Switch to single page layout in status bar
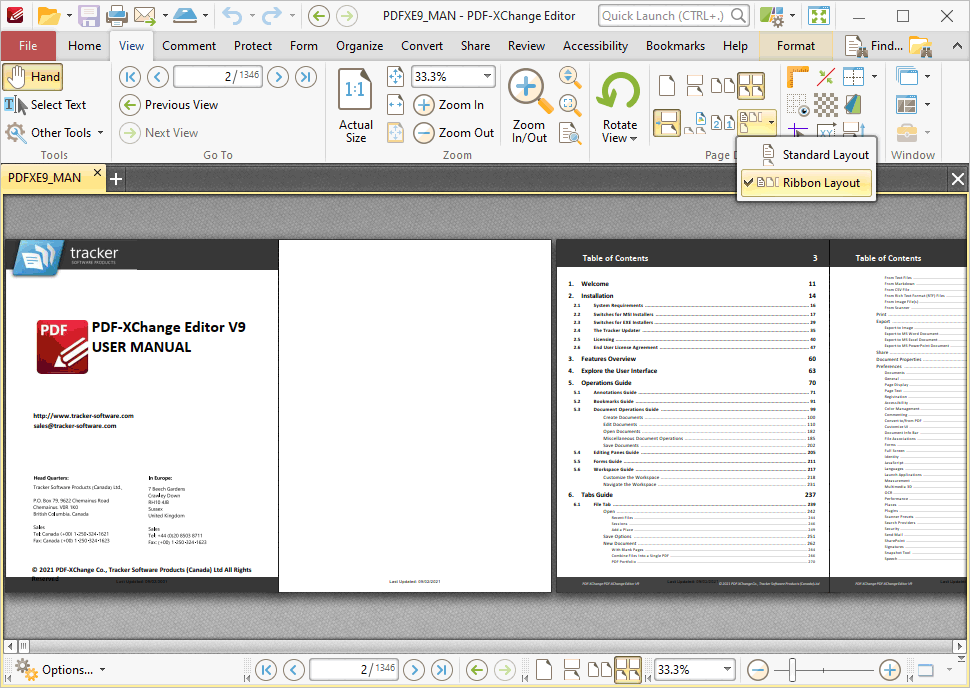970x688 pixels. tap(544, 670)
